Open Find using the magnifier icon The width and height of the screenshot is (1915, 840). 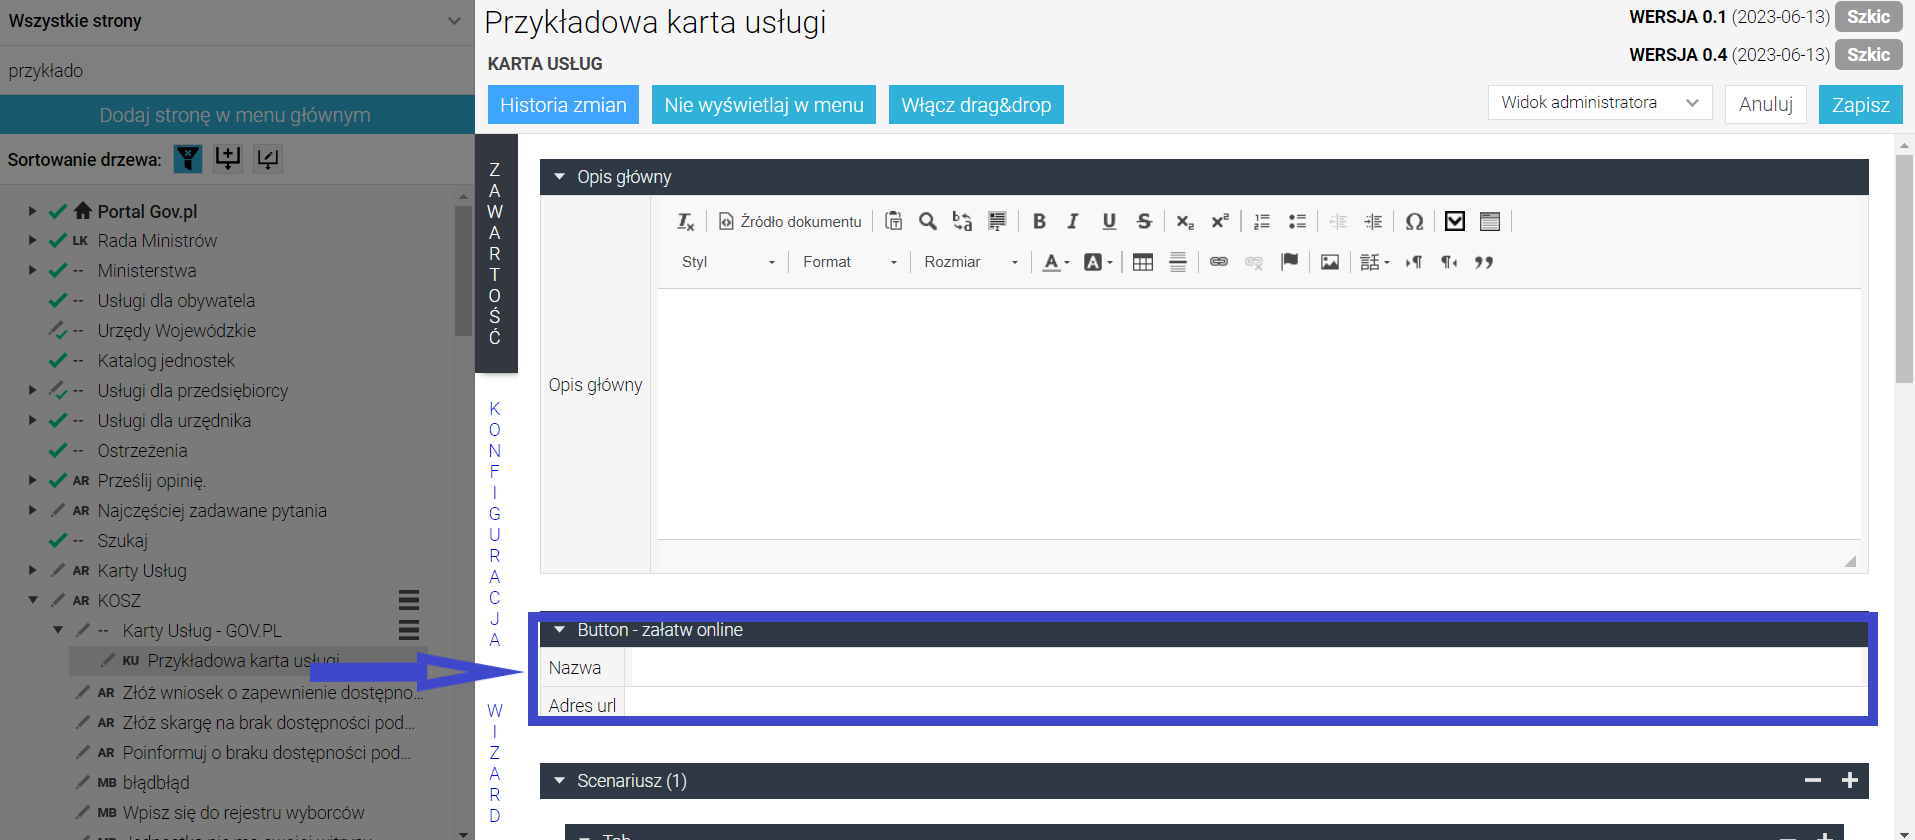tap(928, 222)
